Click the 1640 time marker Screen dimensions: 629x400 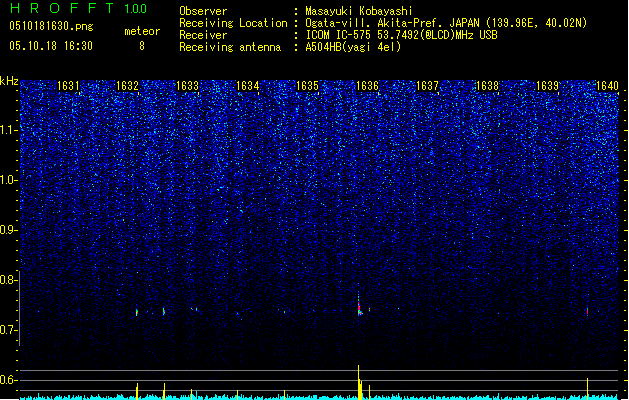607,86
